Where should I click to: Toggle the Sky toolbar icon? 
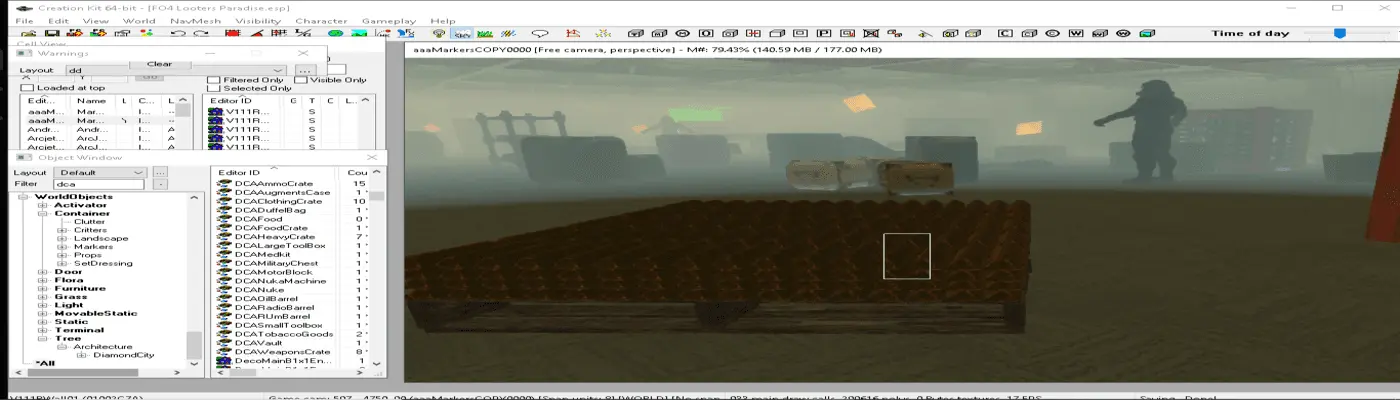pos(462,33)
